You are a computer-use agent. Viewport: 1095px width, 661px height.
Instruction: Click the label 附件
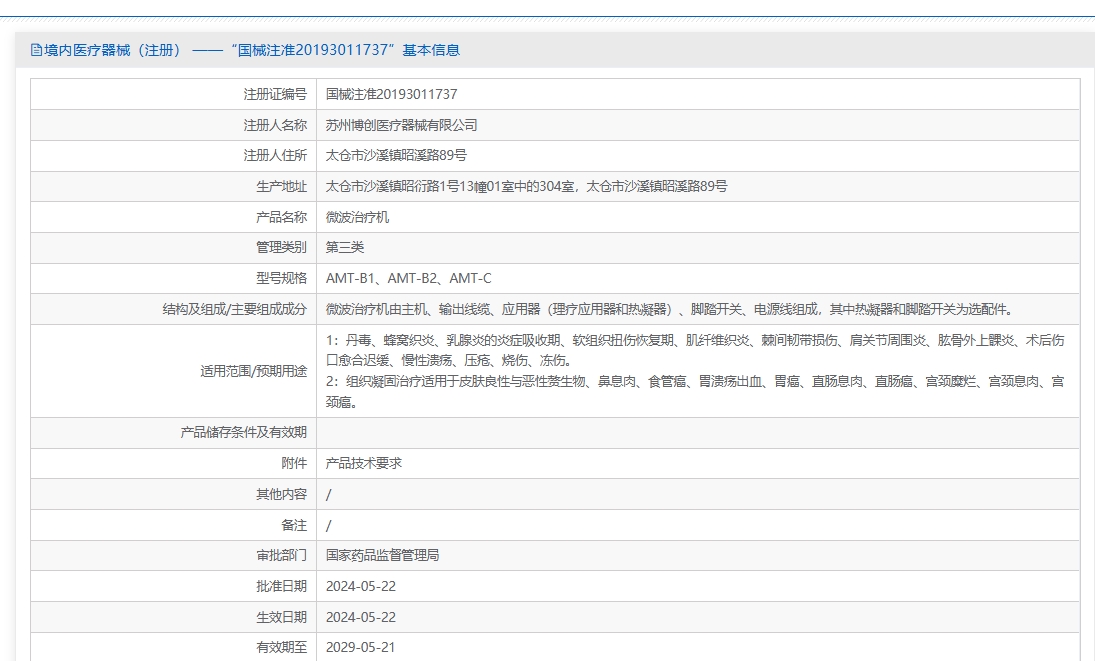[x=294, y=463]
